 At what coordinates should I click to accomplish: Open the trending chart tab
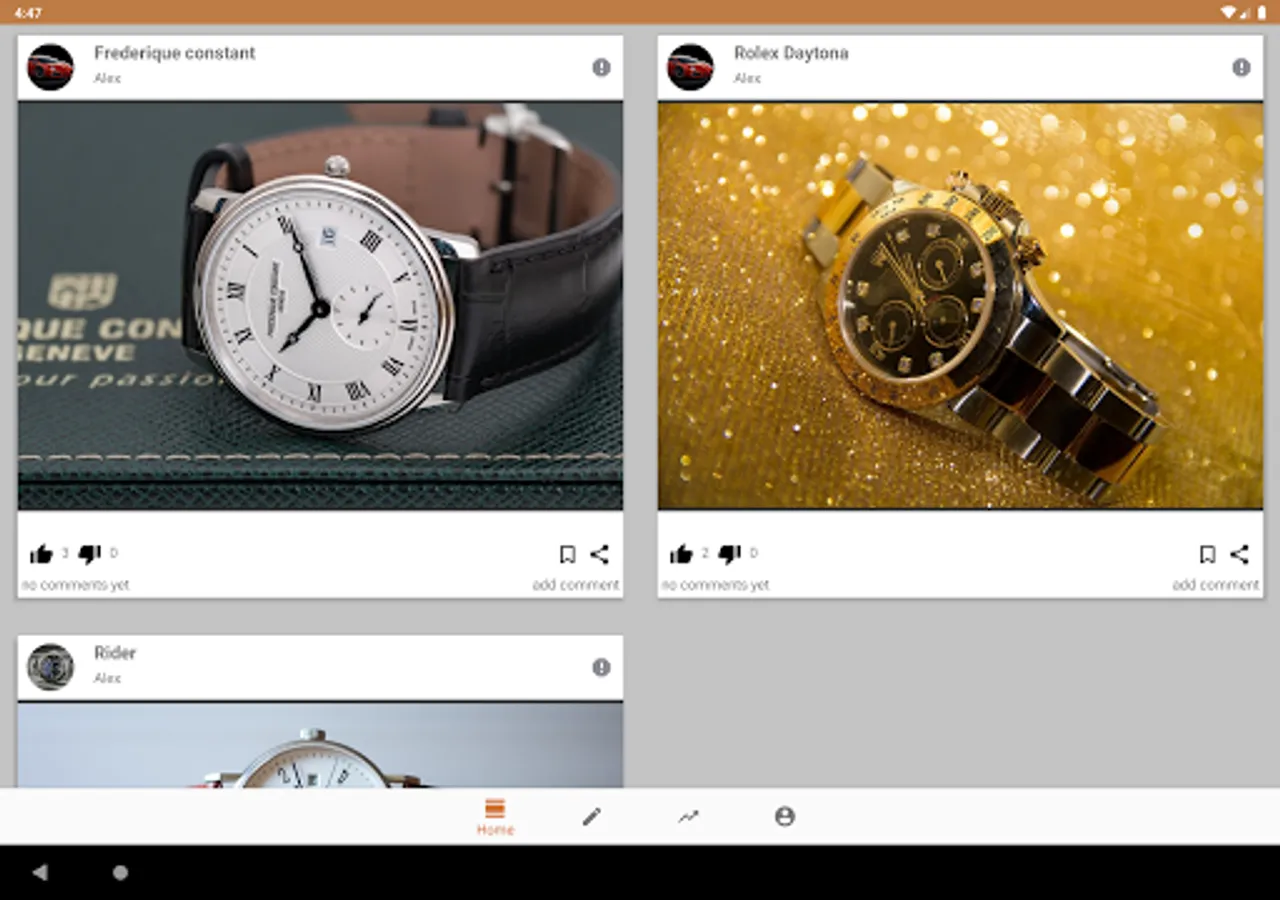pos(688,817)
